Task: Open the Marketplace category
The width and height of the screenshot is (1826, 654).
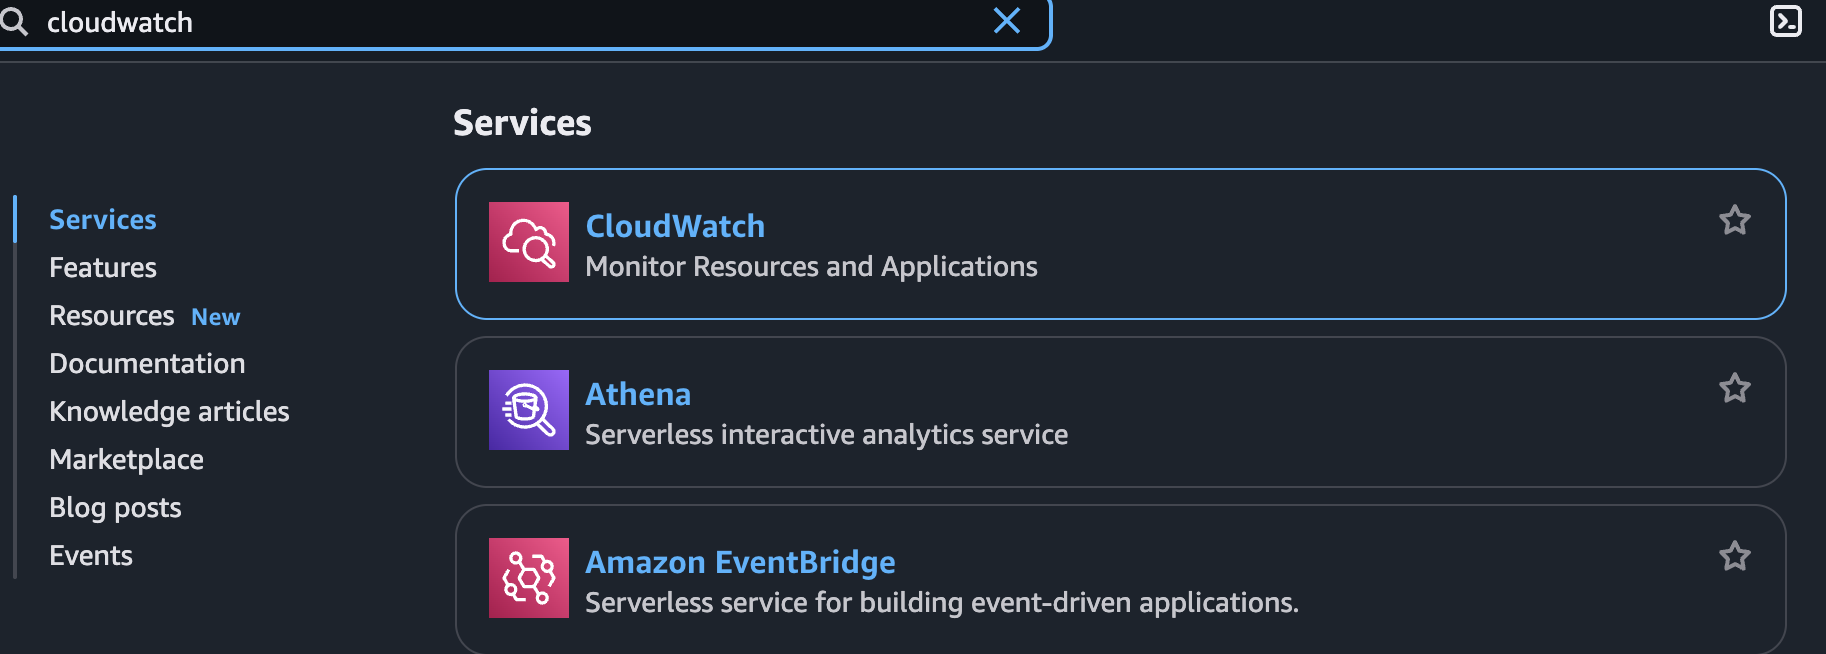Action: click(x=126, y=460)
